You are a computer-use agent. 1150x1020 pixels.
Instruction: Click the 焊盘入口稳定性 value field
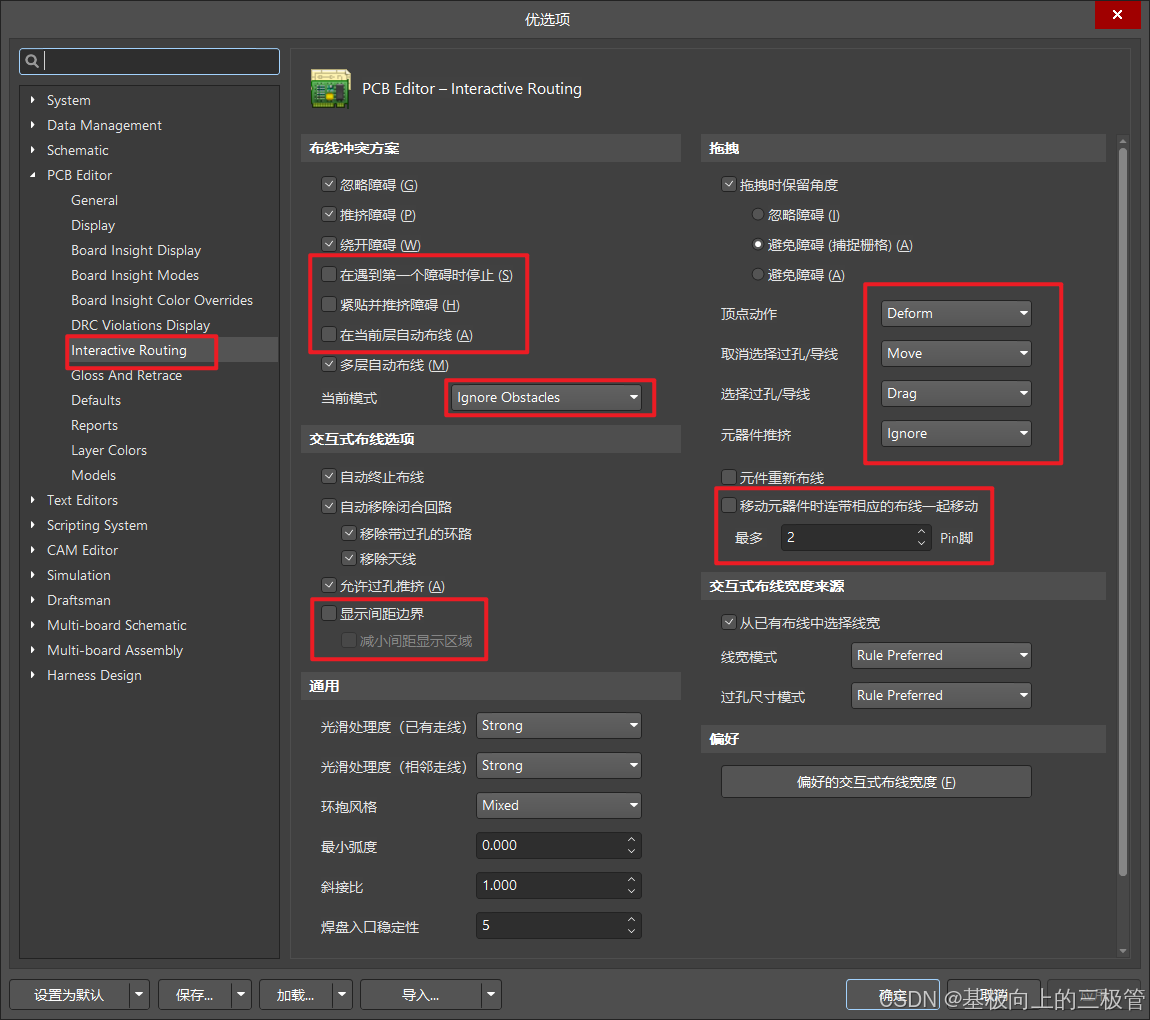click(559, 925)
